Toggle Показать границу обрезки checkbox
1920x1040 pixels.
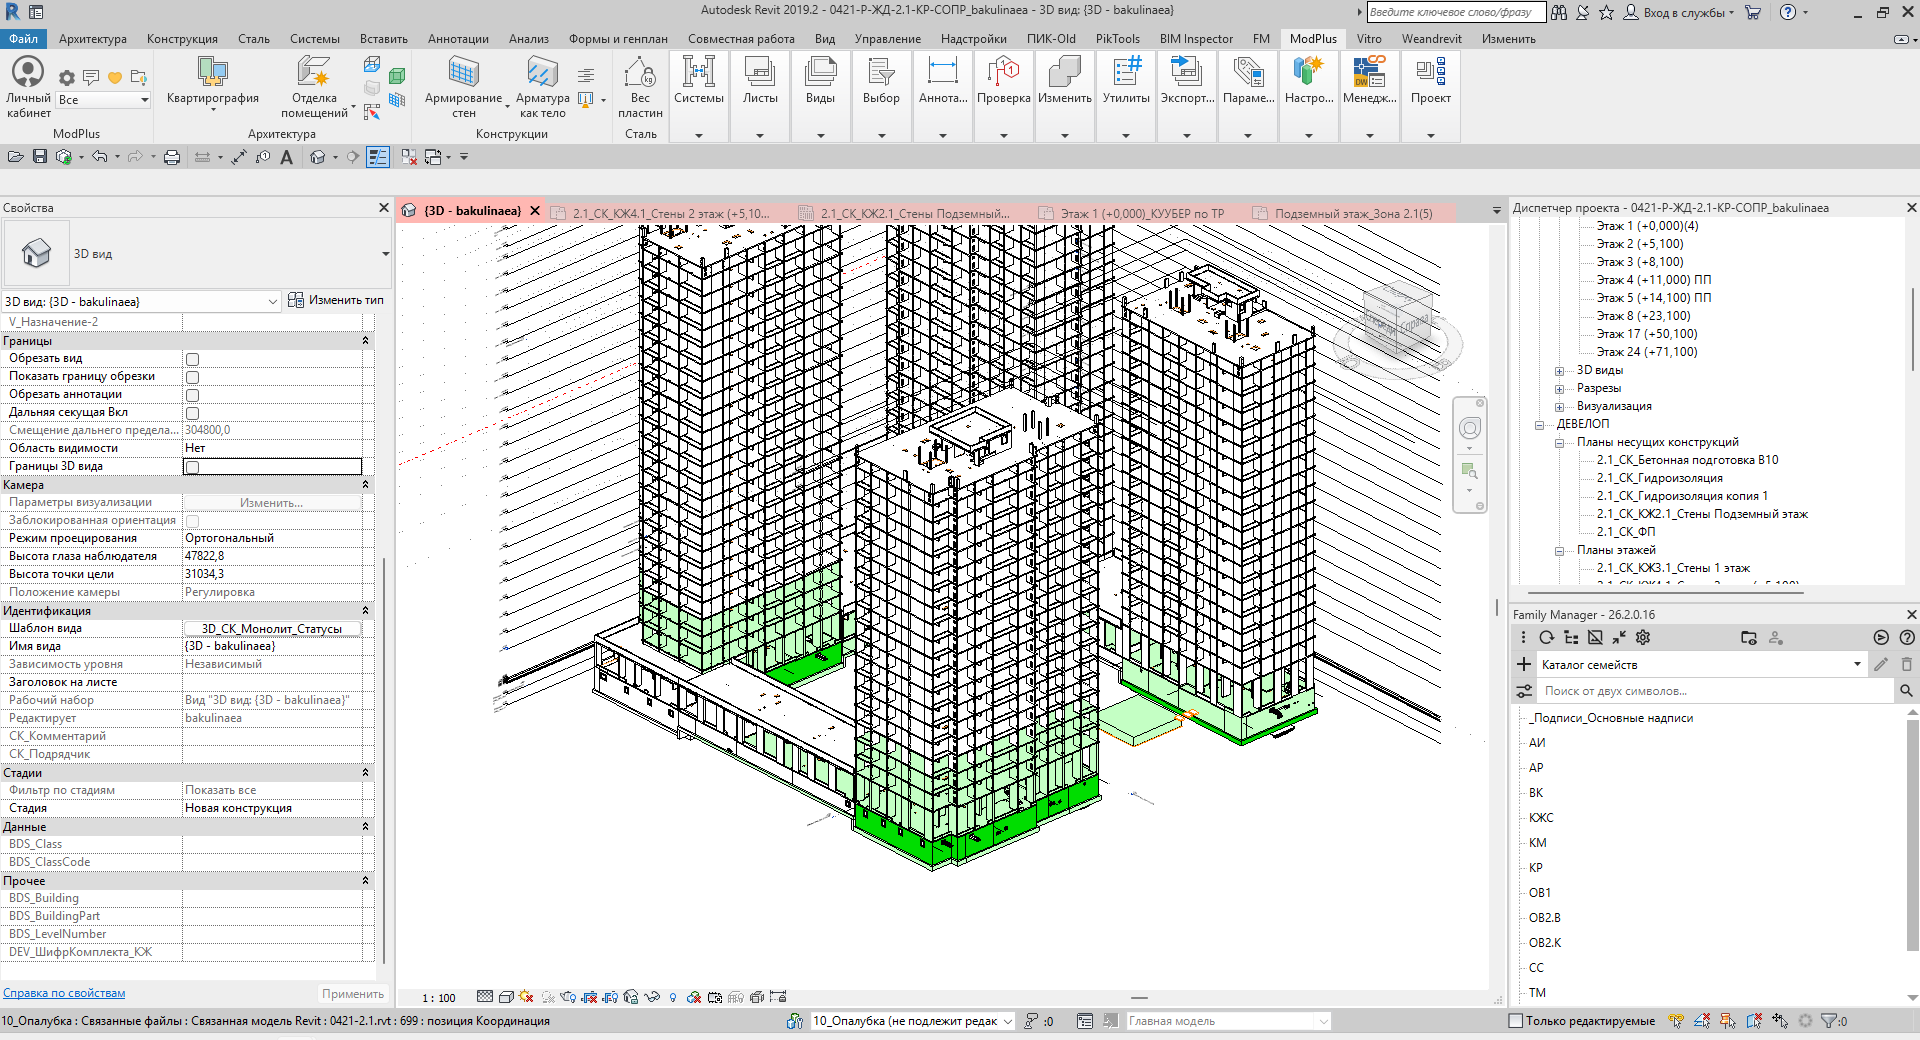(192, 377)
